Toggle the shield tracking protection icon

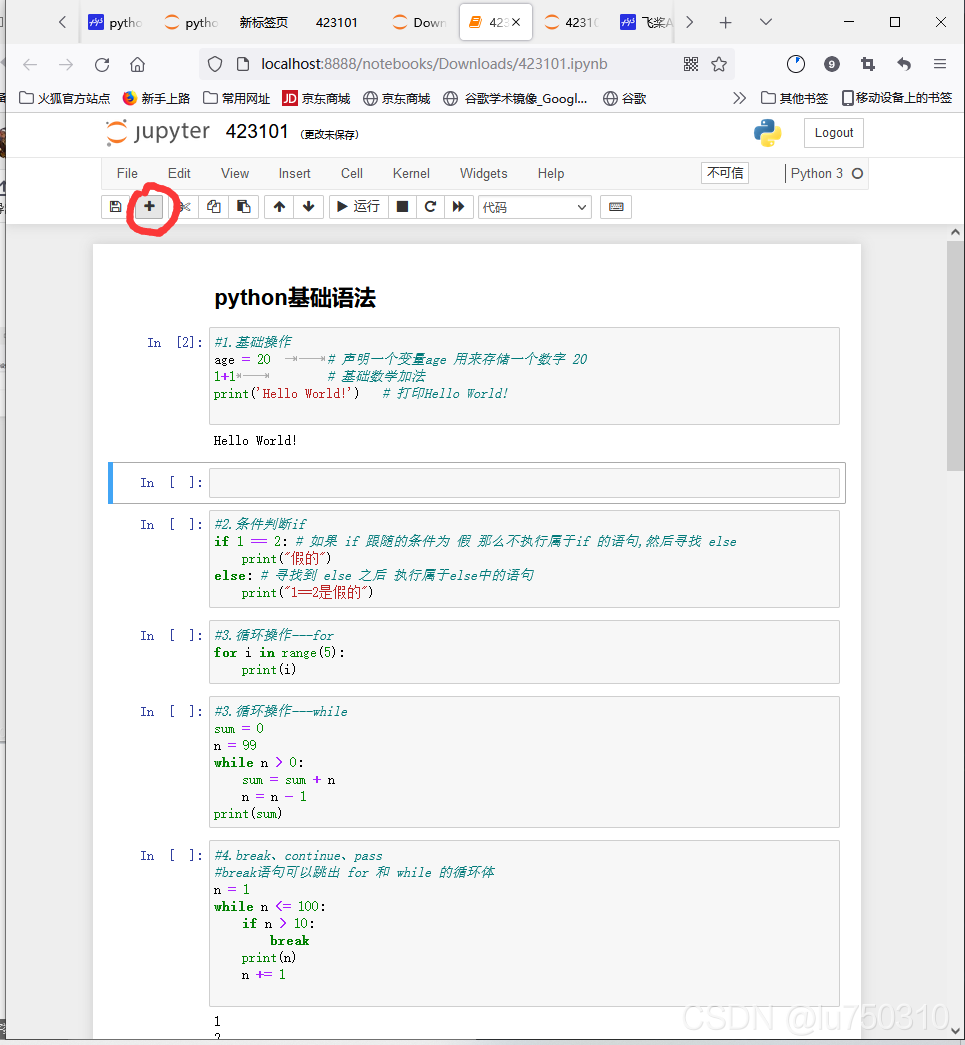tap(215, 62)
